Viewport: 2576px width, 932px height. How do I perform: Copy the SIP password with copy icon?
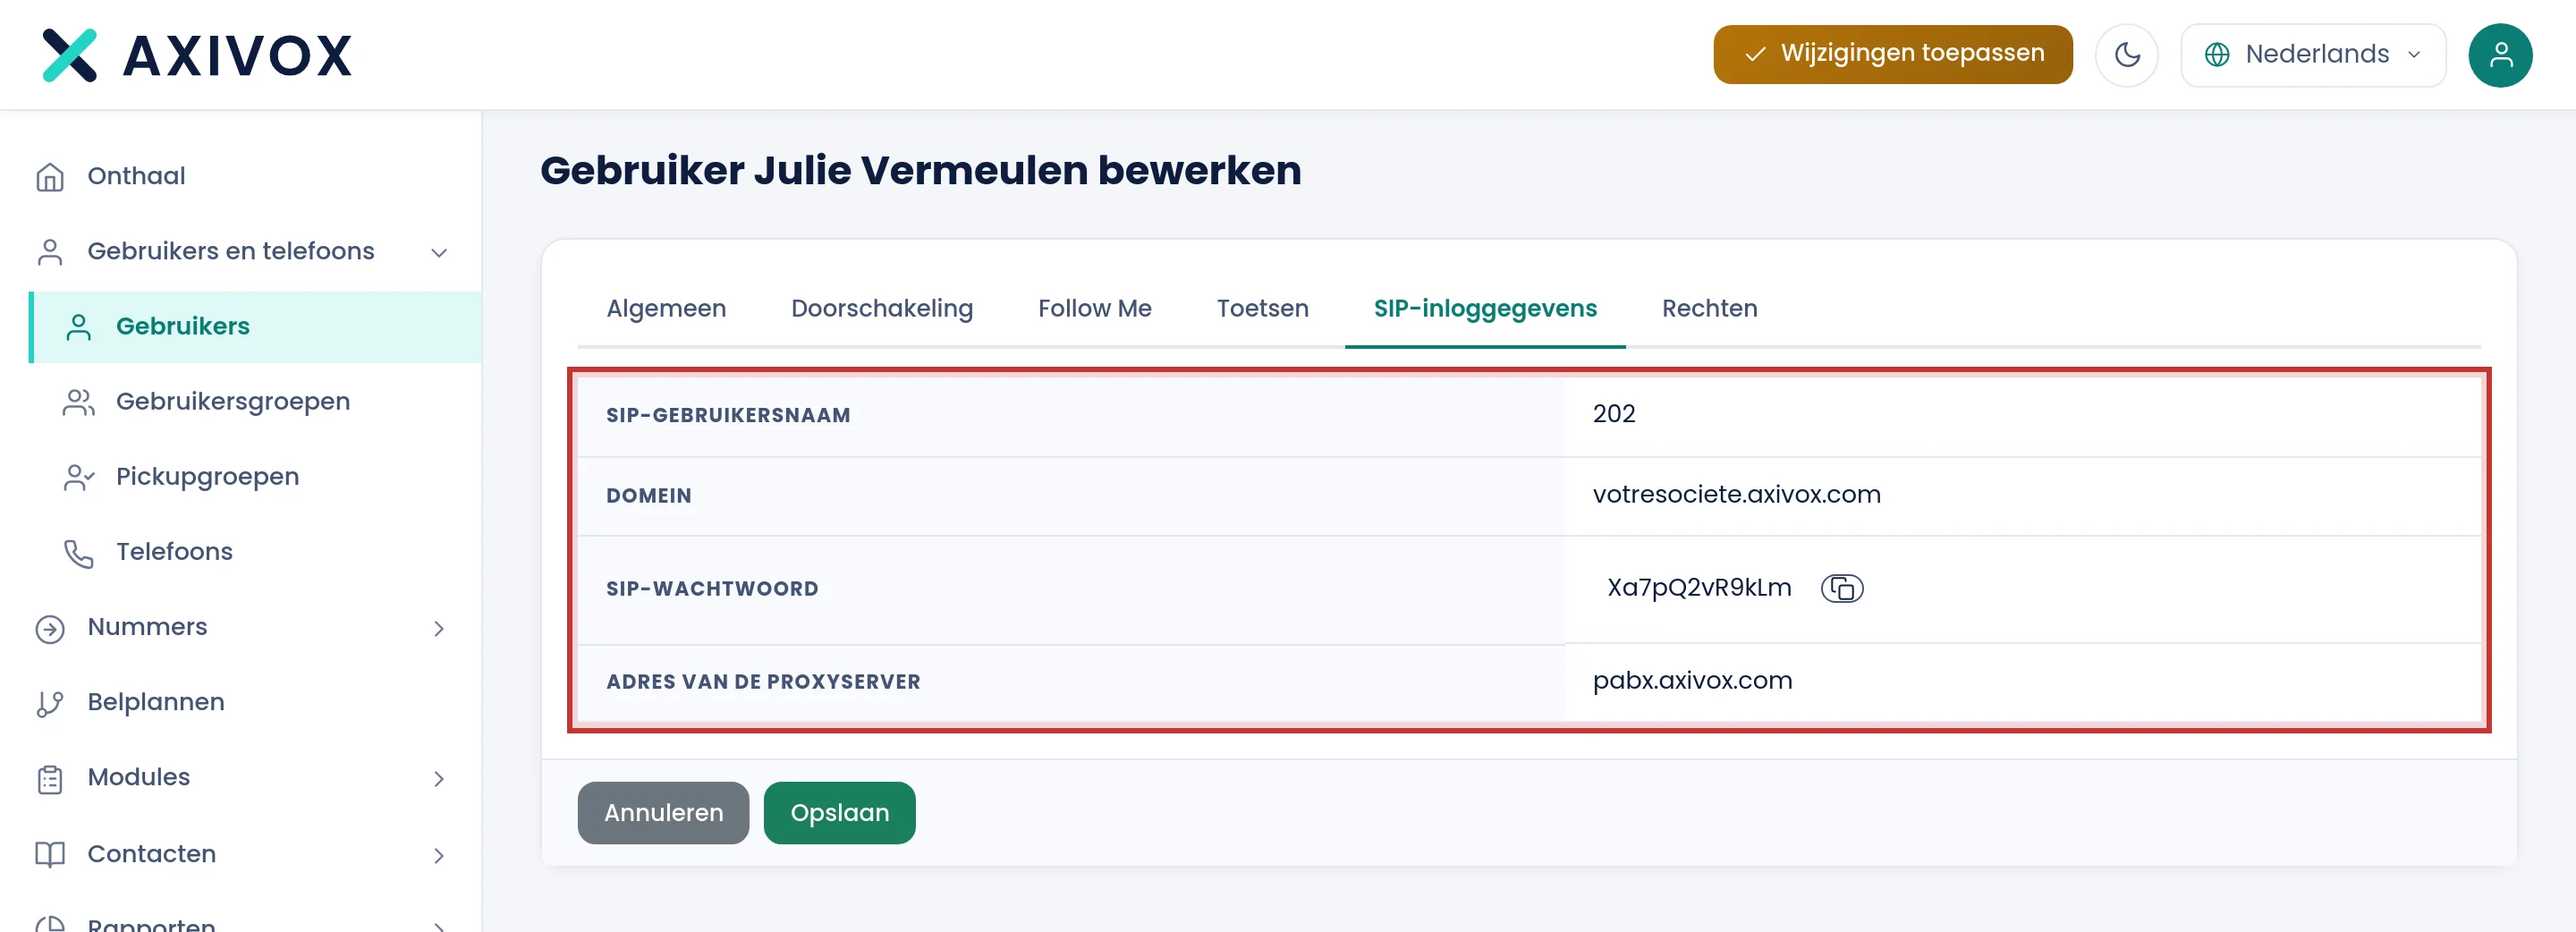[x=1842, y=588]
